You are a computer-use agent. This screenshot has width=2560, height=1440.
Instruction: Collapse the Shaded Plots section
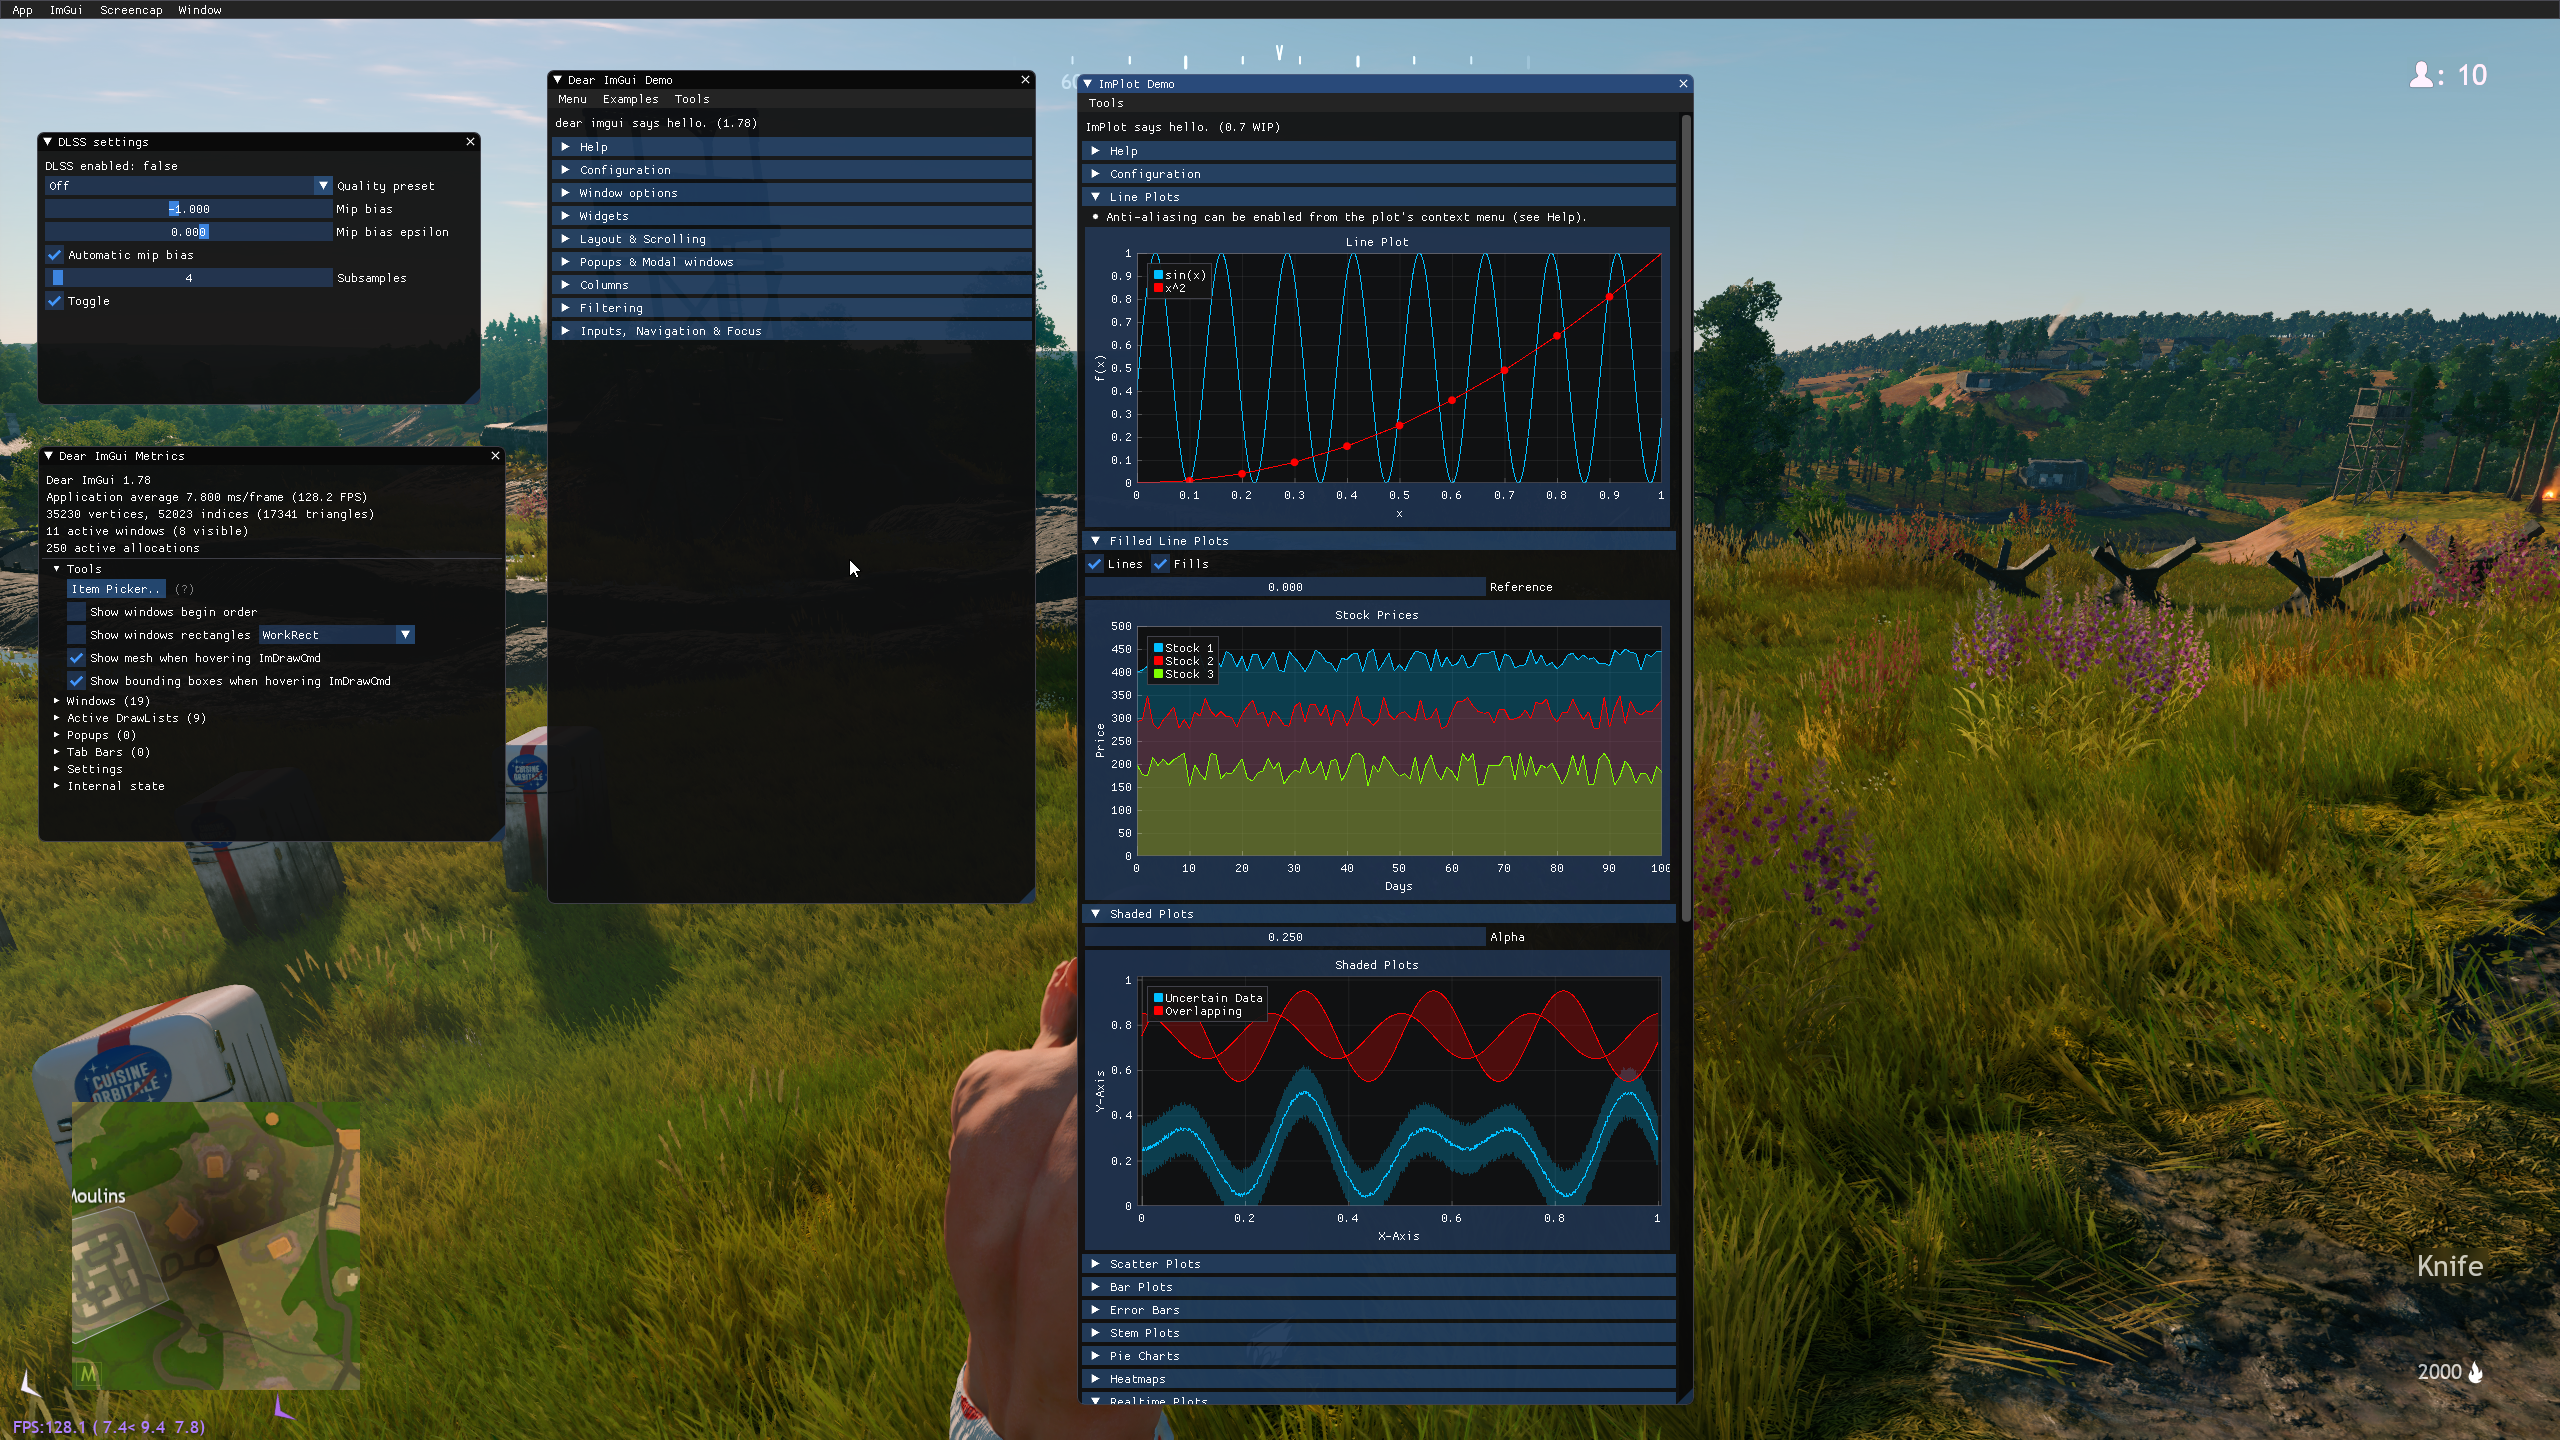(x=1379, y=914)
